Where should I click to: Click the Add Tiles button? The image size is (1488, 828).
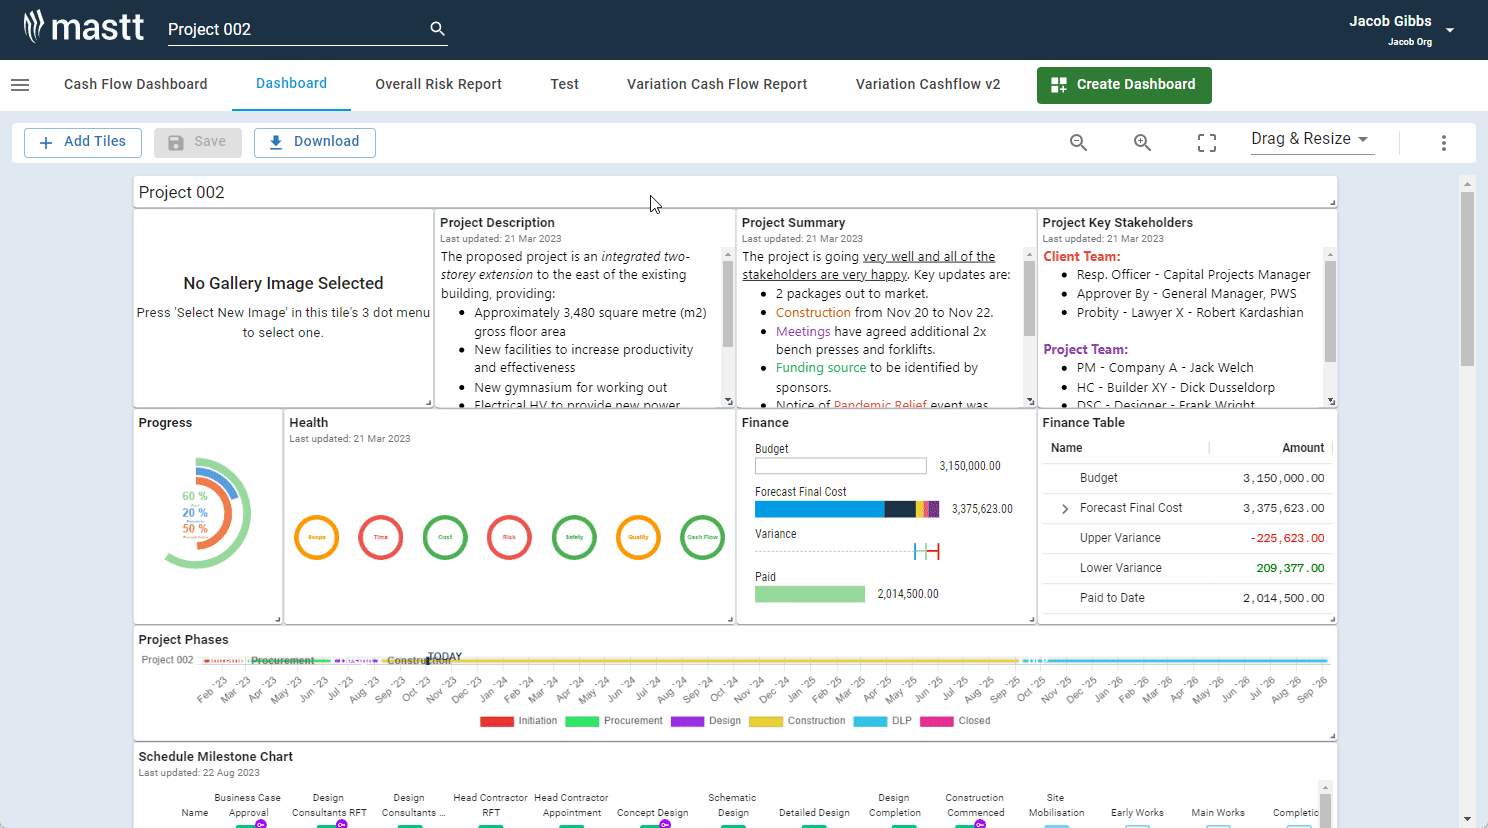point(82,142)
